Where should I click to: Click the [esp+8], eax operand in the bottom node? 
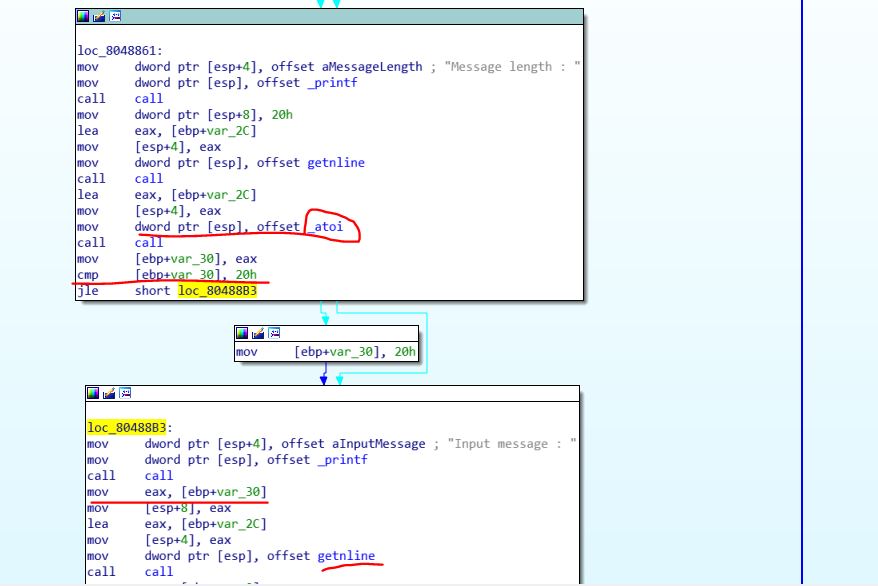188,508
